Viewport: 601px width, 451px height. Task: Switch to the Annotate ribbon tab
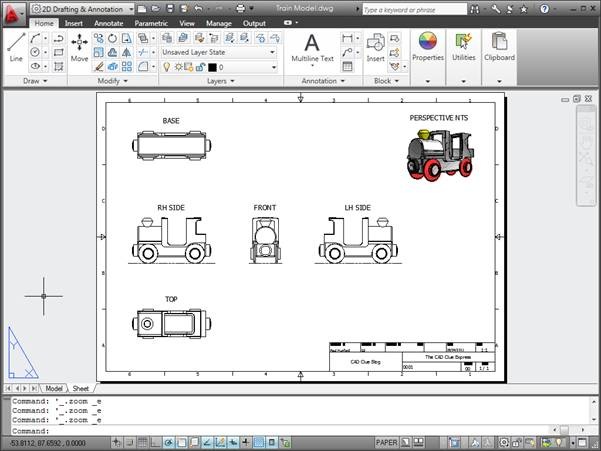(108, 23)
